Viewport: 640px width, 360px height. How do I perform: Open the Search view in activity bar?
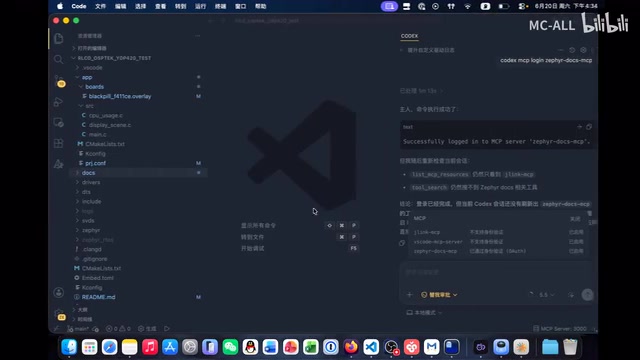pos(58,60)
